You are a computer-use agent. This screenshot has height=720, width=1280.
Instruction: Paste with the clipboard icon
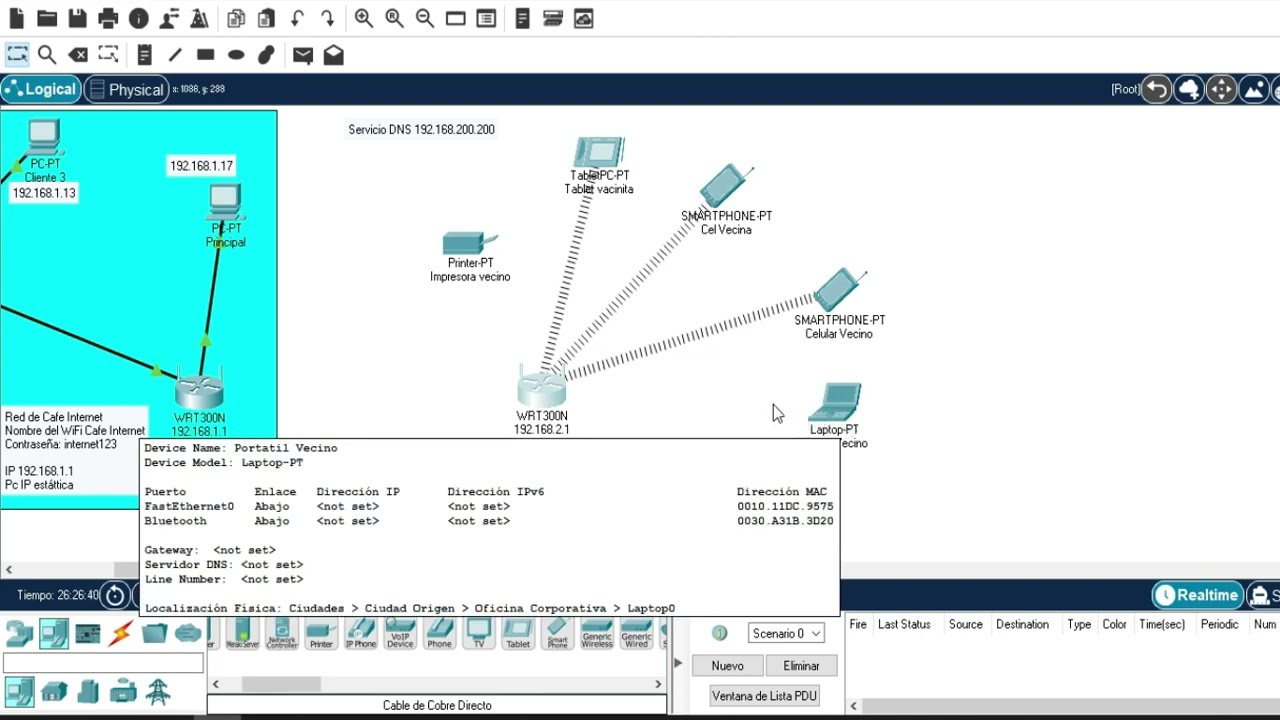click(266, 18)
